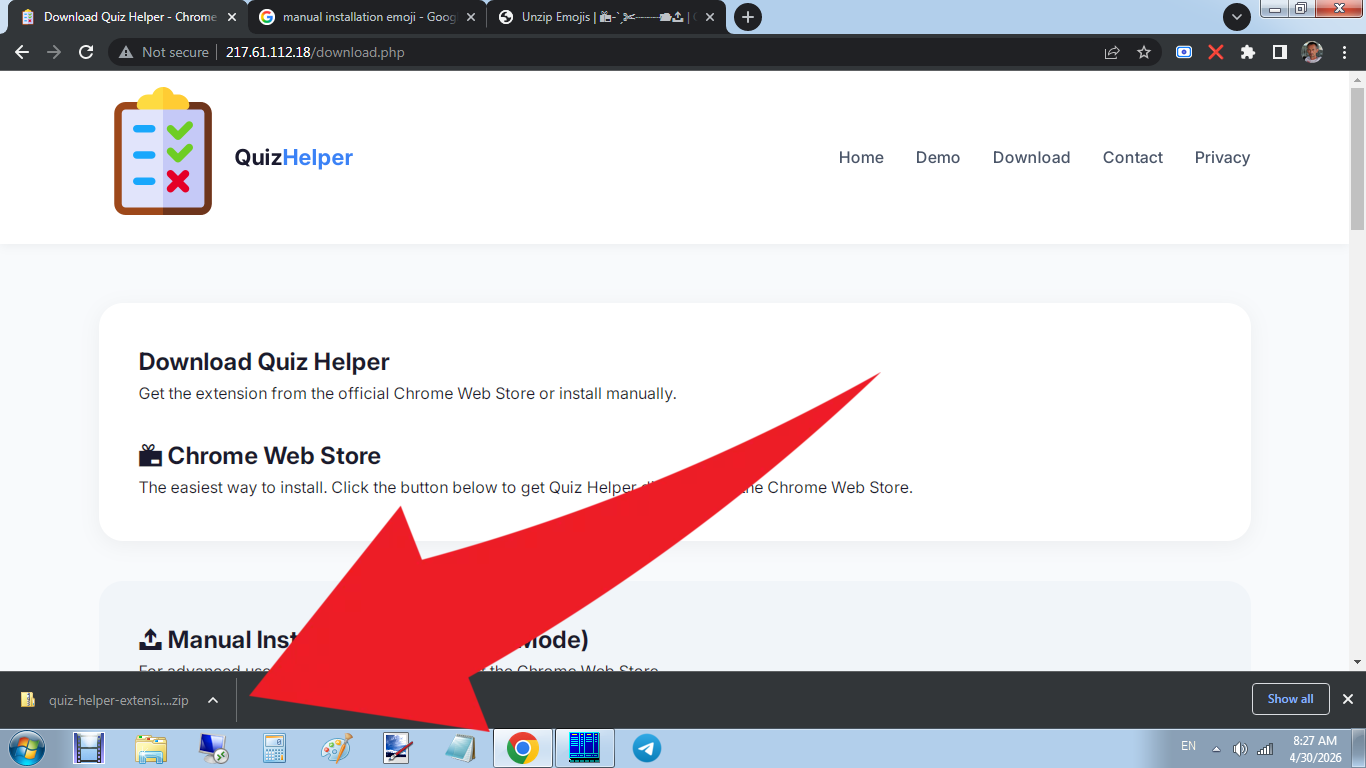Screen dimensions: 1366x768
Task: Click the EN language indicator
Action: tap(1188, 746)
